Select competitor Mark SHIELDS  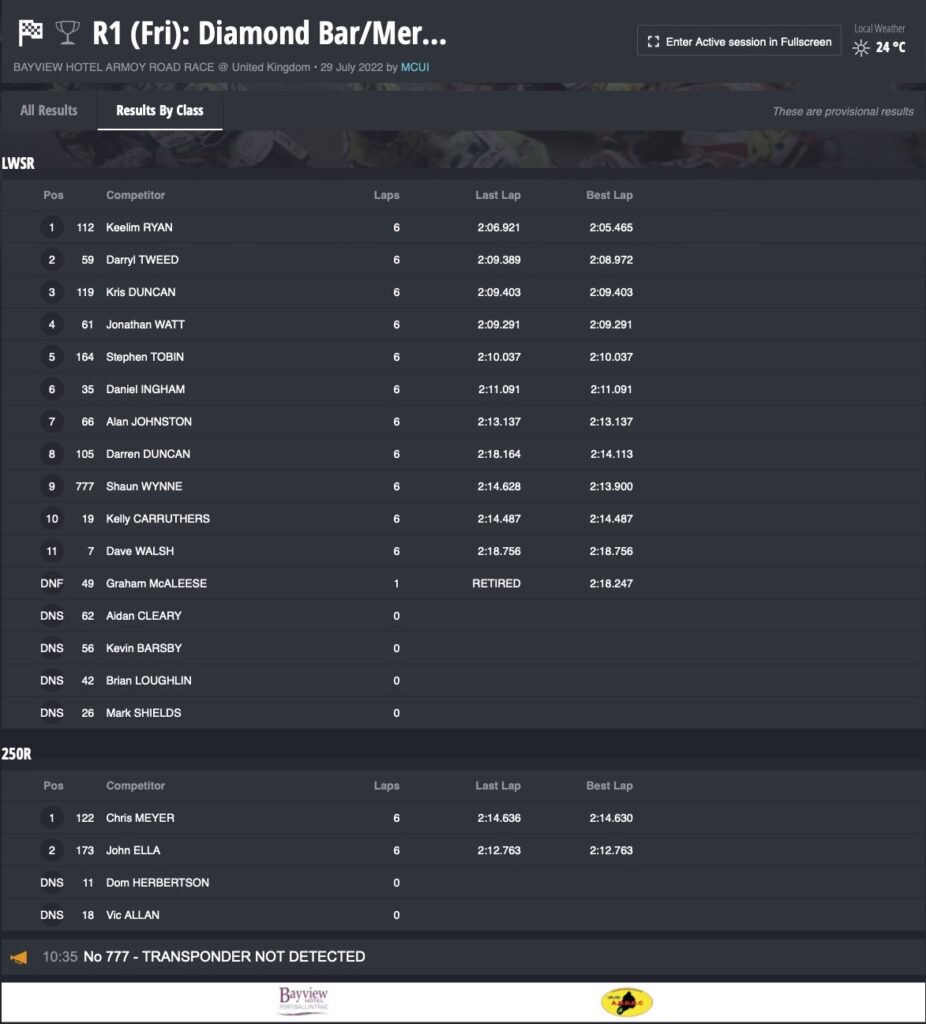point(144,713)
